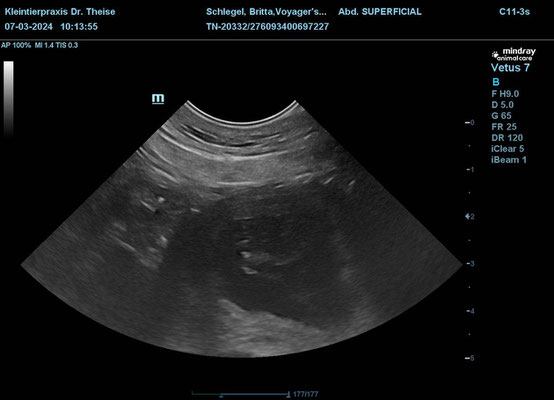The width and height of the screenshot is (554, 400).
Task: Select the F H9.0 frequency parameter
Action: click(505, 94)
